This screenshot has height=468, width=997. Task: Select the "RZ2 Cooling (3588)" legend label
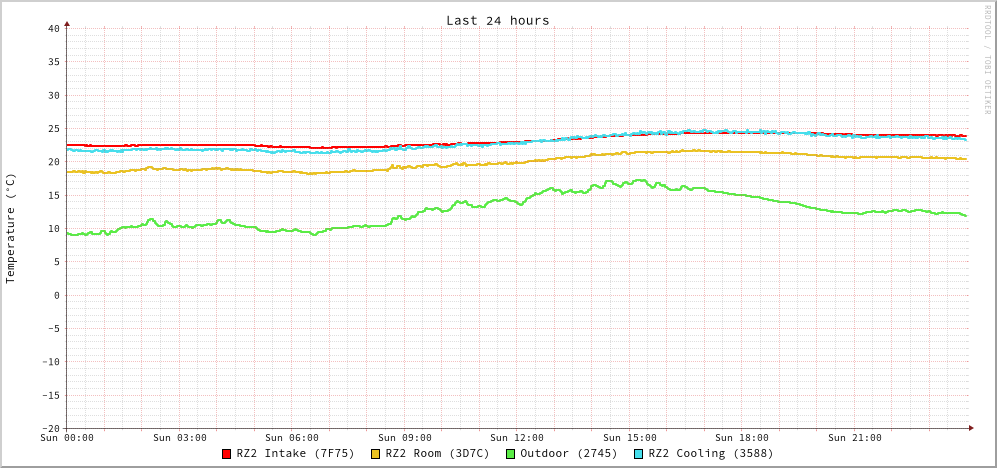pos(710,454)
